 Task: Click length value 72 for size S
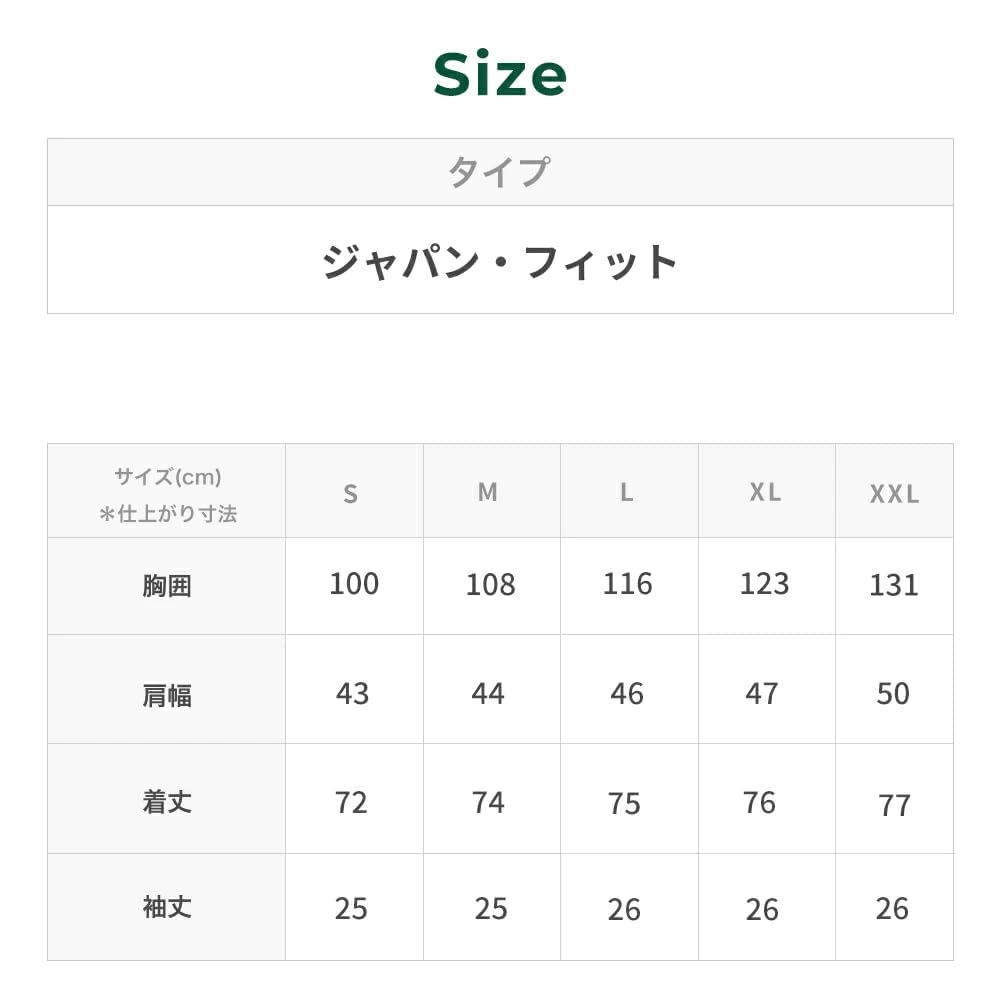tap(351, 803)
